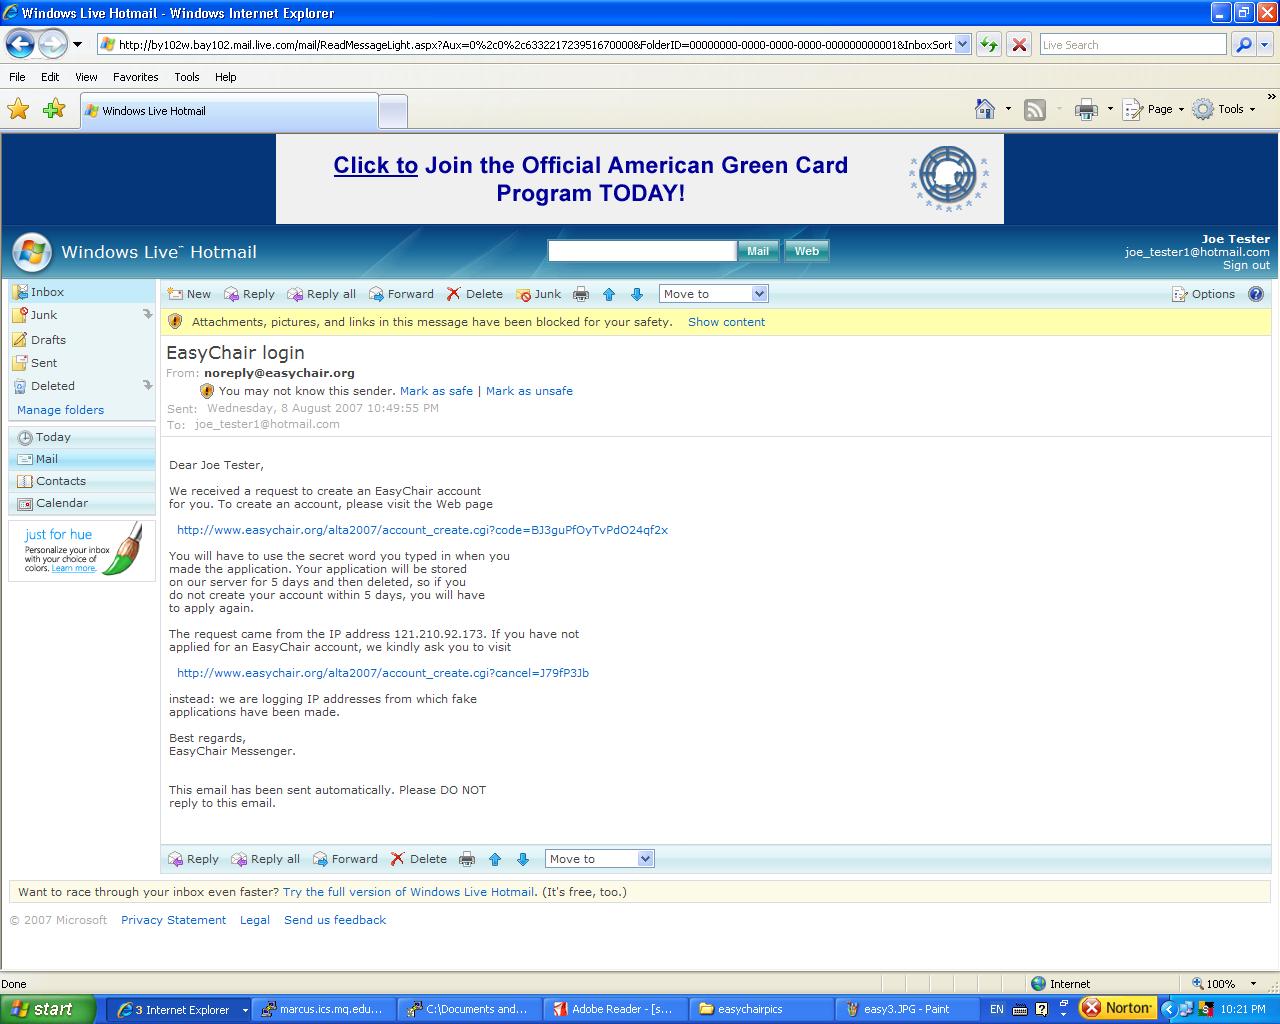Refresh the page with green arrows icon
The height and width of the screenshot is (1024, 1280).
coord(988,44)
